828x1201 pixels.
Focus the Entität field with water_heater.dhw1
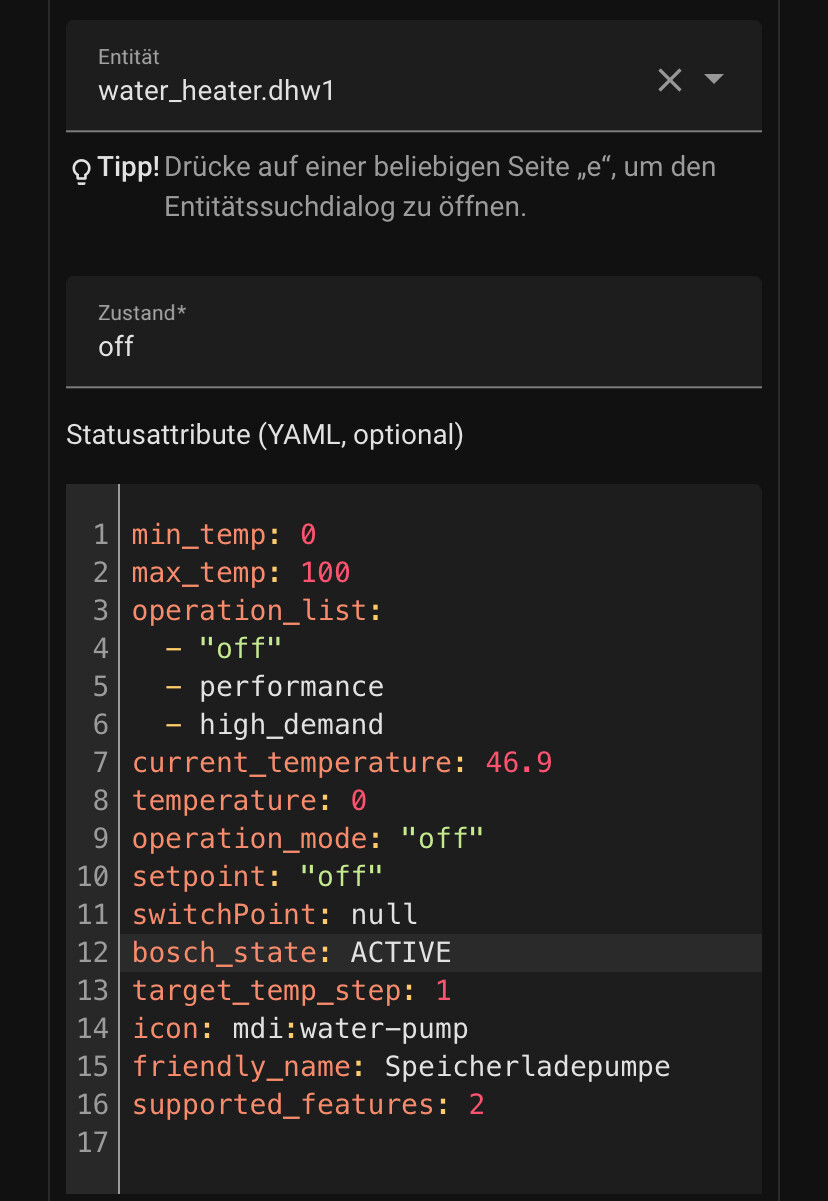pyautogui.click(x=414, y=76)
